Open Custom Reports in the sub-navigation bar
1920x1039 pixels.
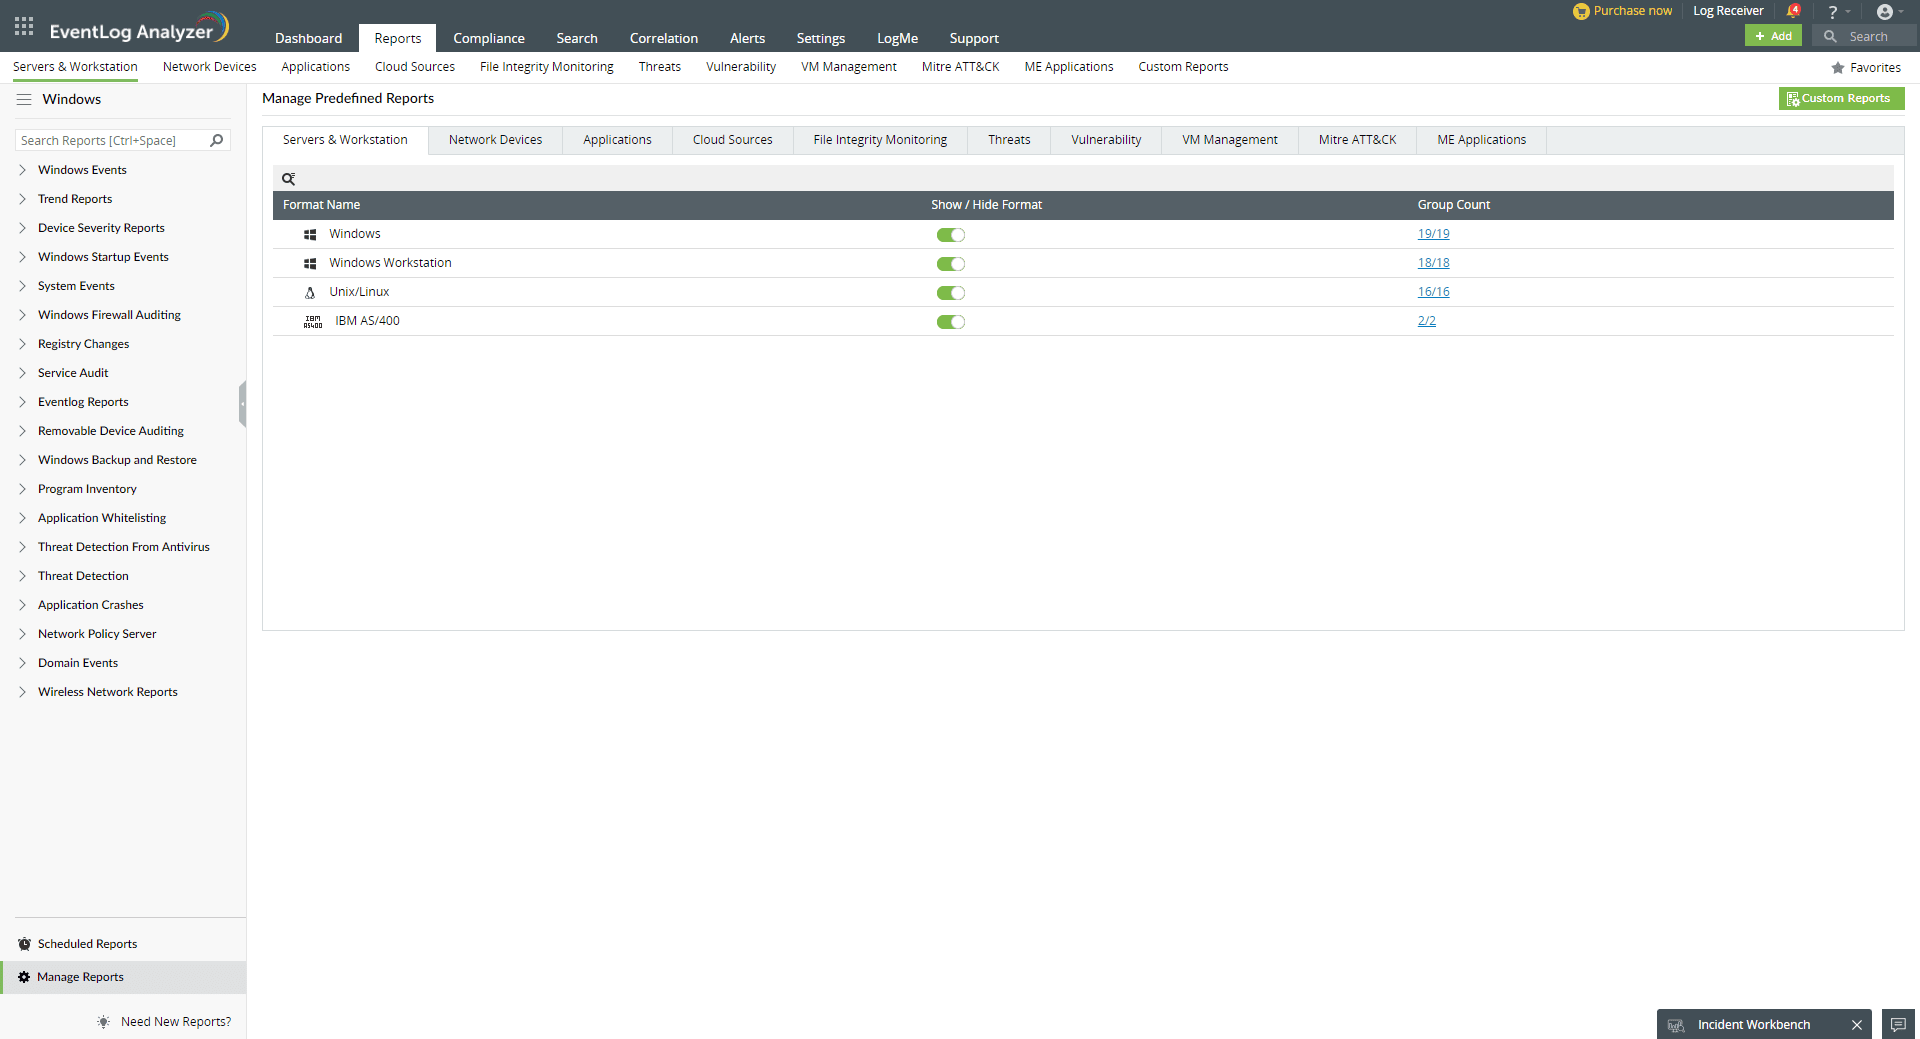click(1183, 67)
